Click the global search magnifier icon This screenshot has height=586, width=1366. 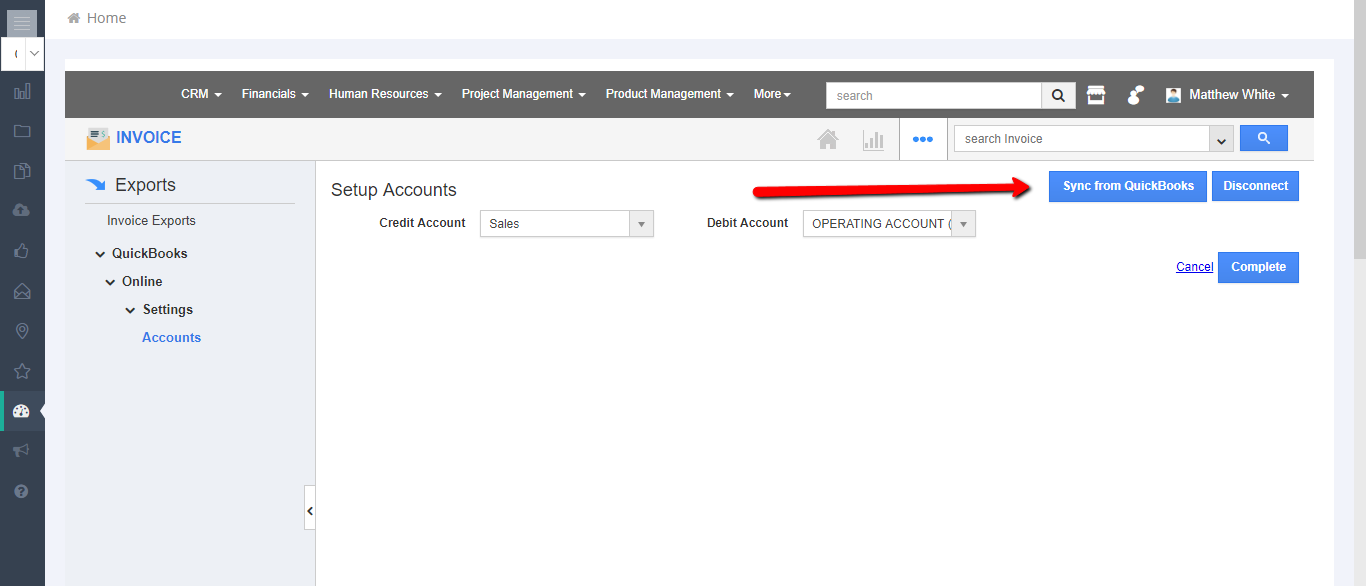tap(1058, 95)
